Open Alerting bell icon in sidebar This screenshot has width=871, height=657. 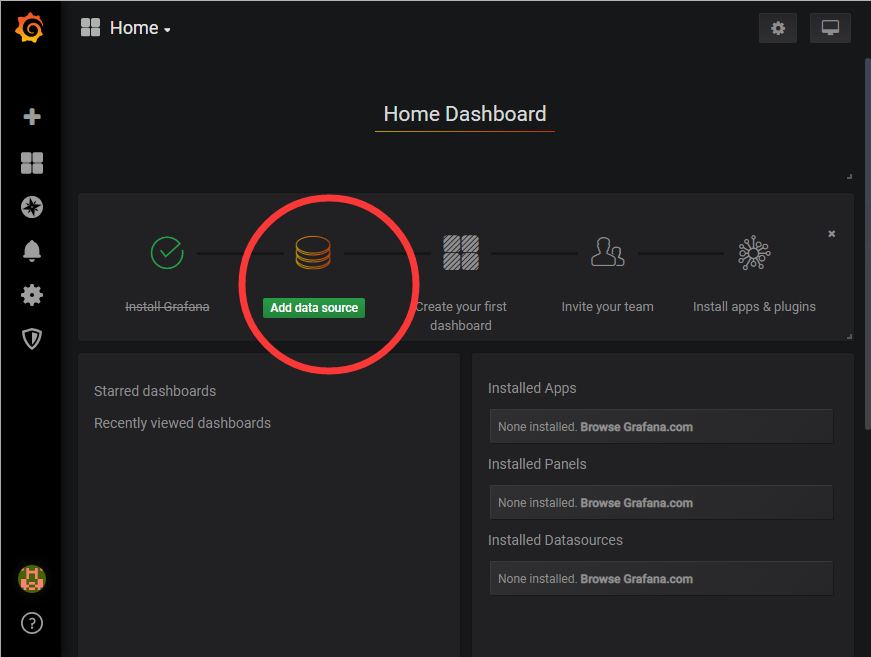(32, 251)
